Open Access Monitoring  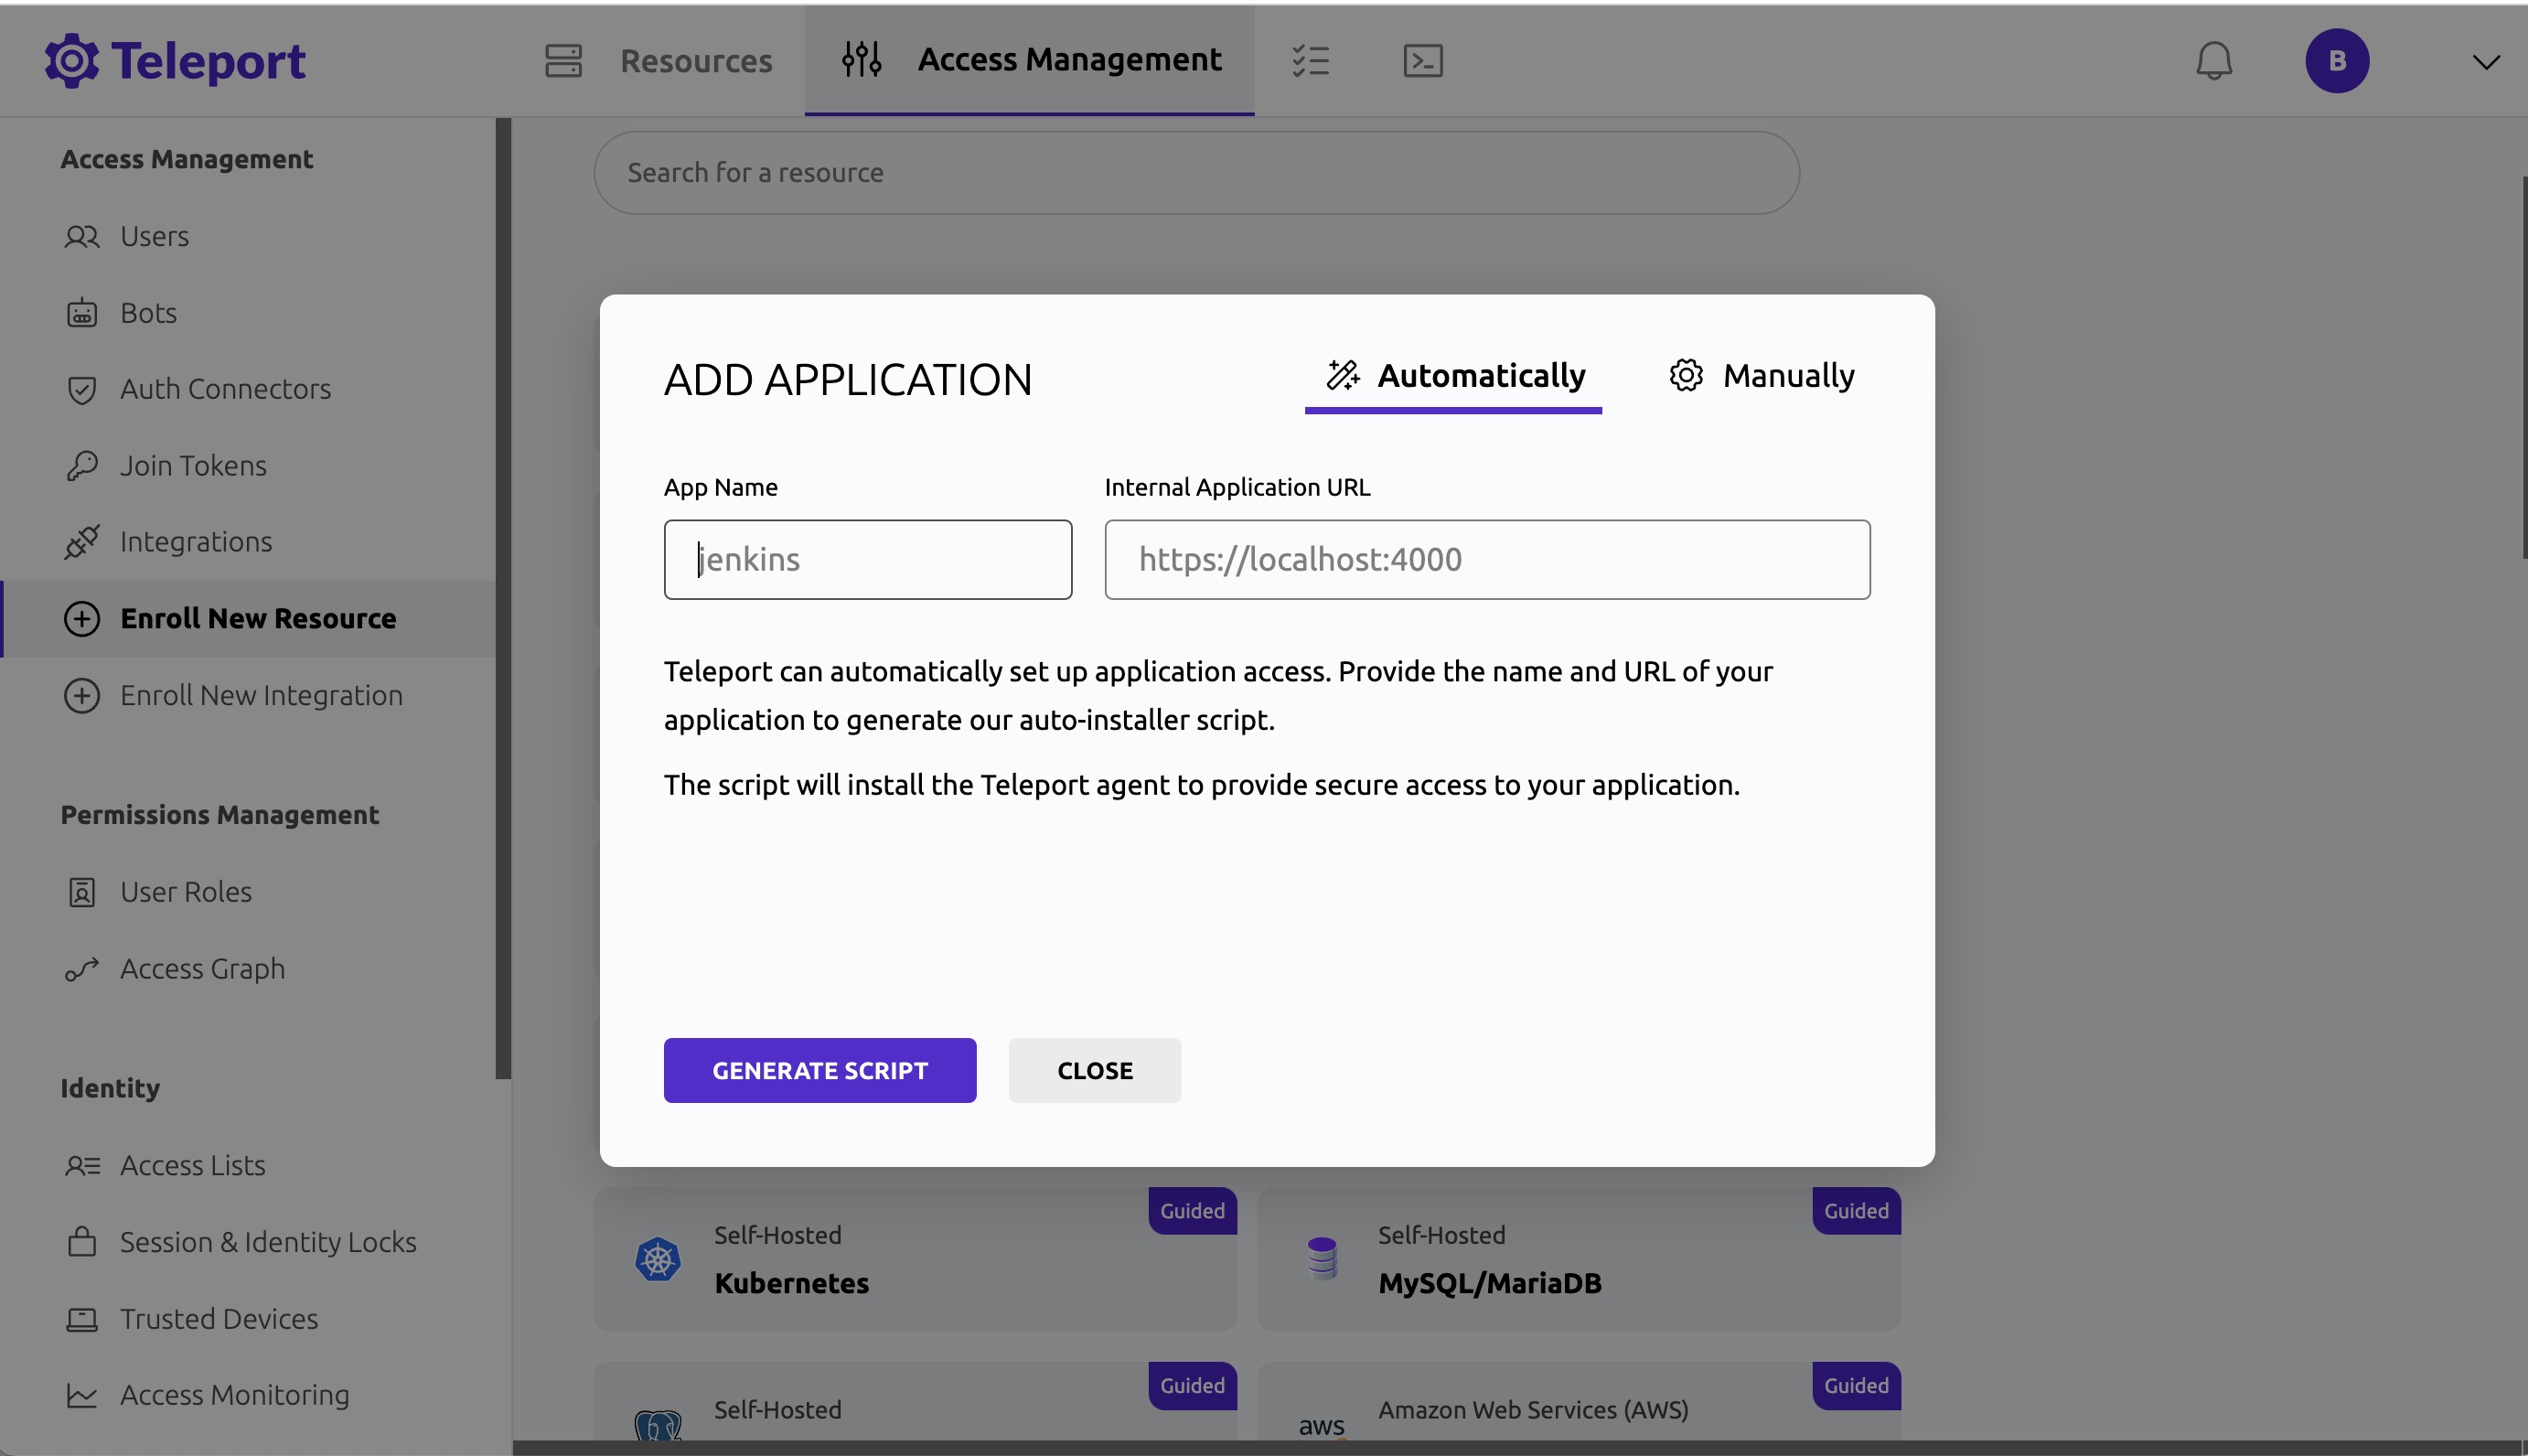pyautogui.click(x=248, y=1395)
